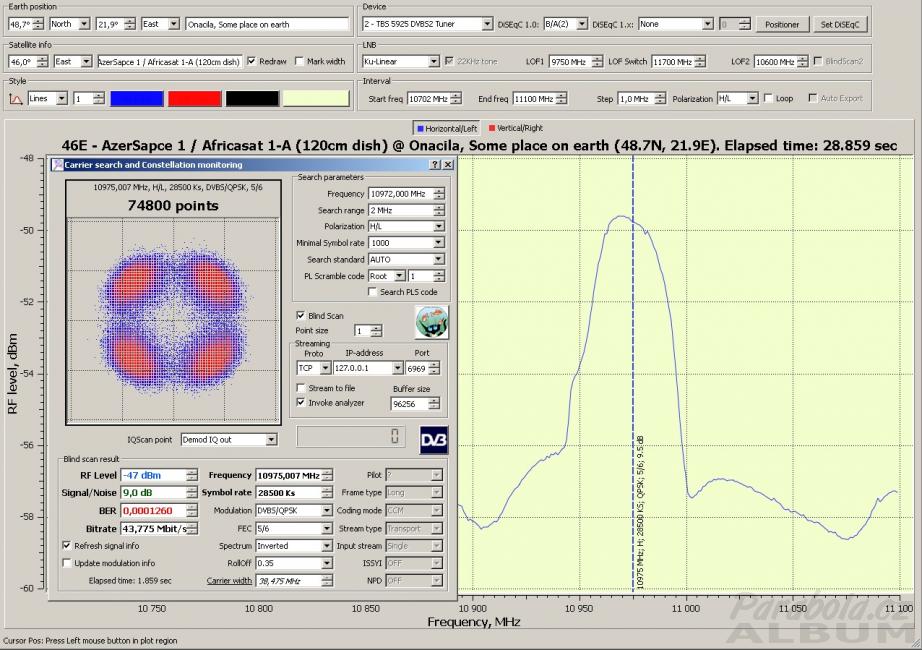Click the Set DiSEqC button

pos(840,25)
